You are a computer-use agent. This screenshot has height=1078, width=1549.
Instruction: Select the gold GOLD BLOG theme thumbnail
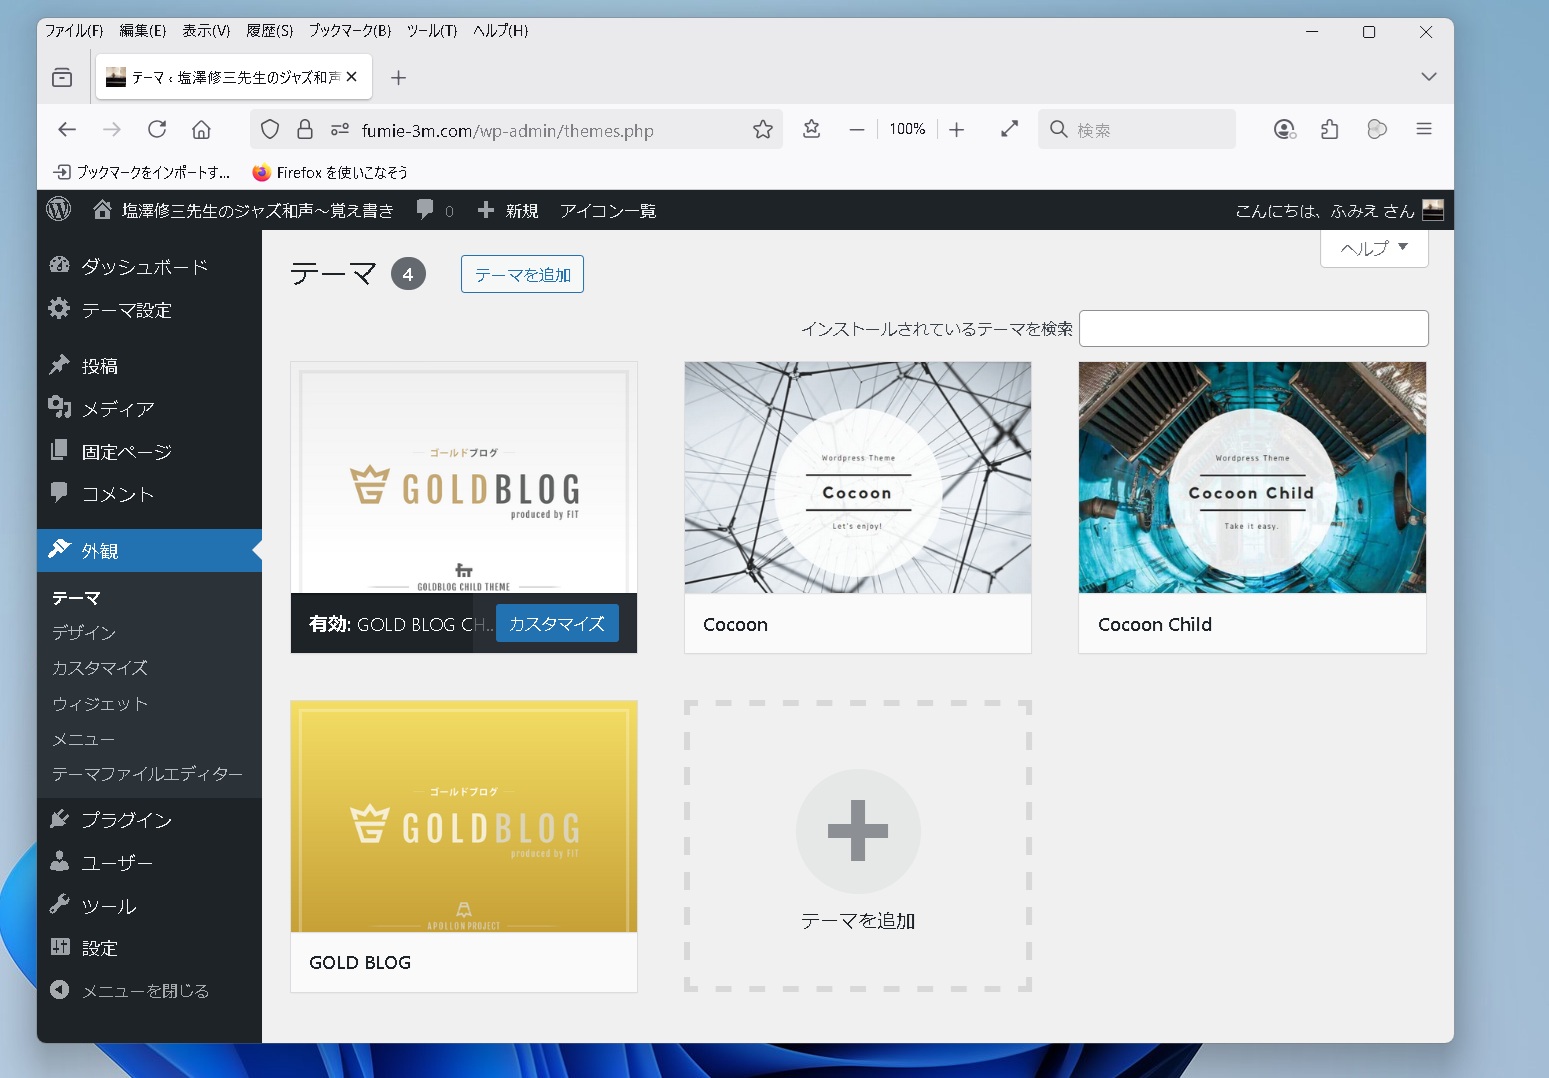(x=464, y=816)
